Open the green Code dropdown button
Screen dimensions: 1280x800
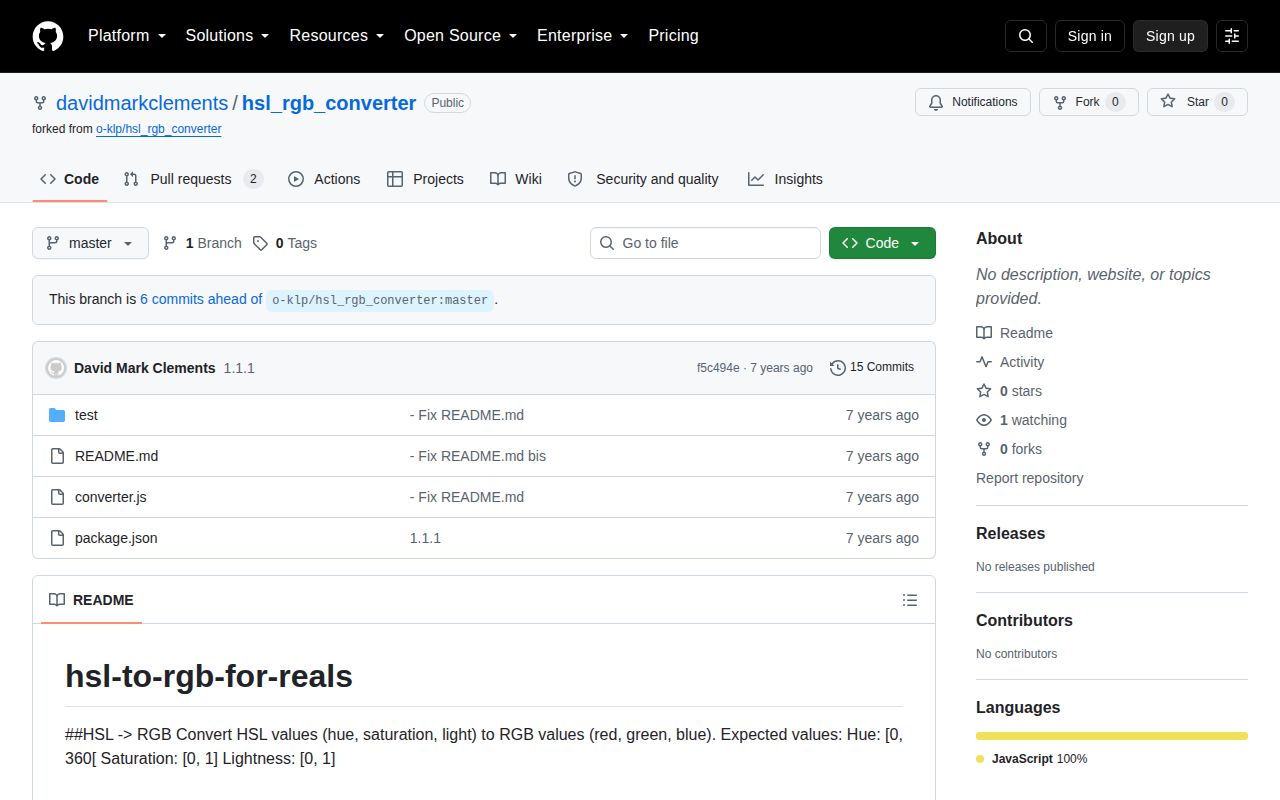[x=882, y=243]
